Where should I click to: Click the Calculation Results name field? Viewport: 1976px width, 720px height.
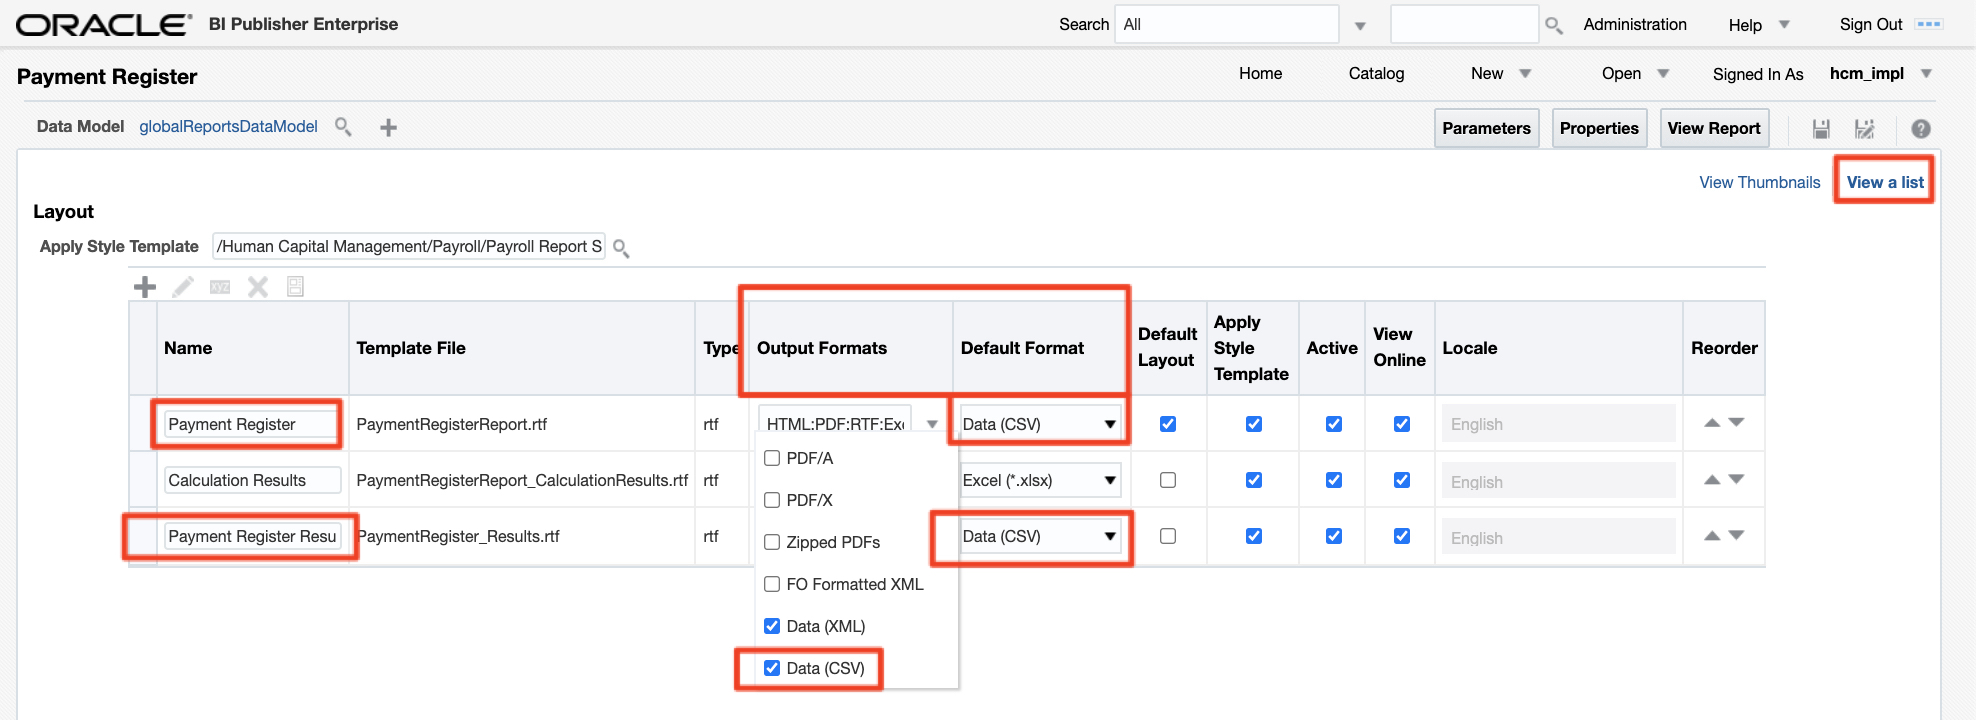pos(252,480)
